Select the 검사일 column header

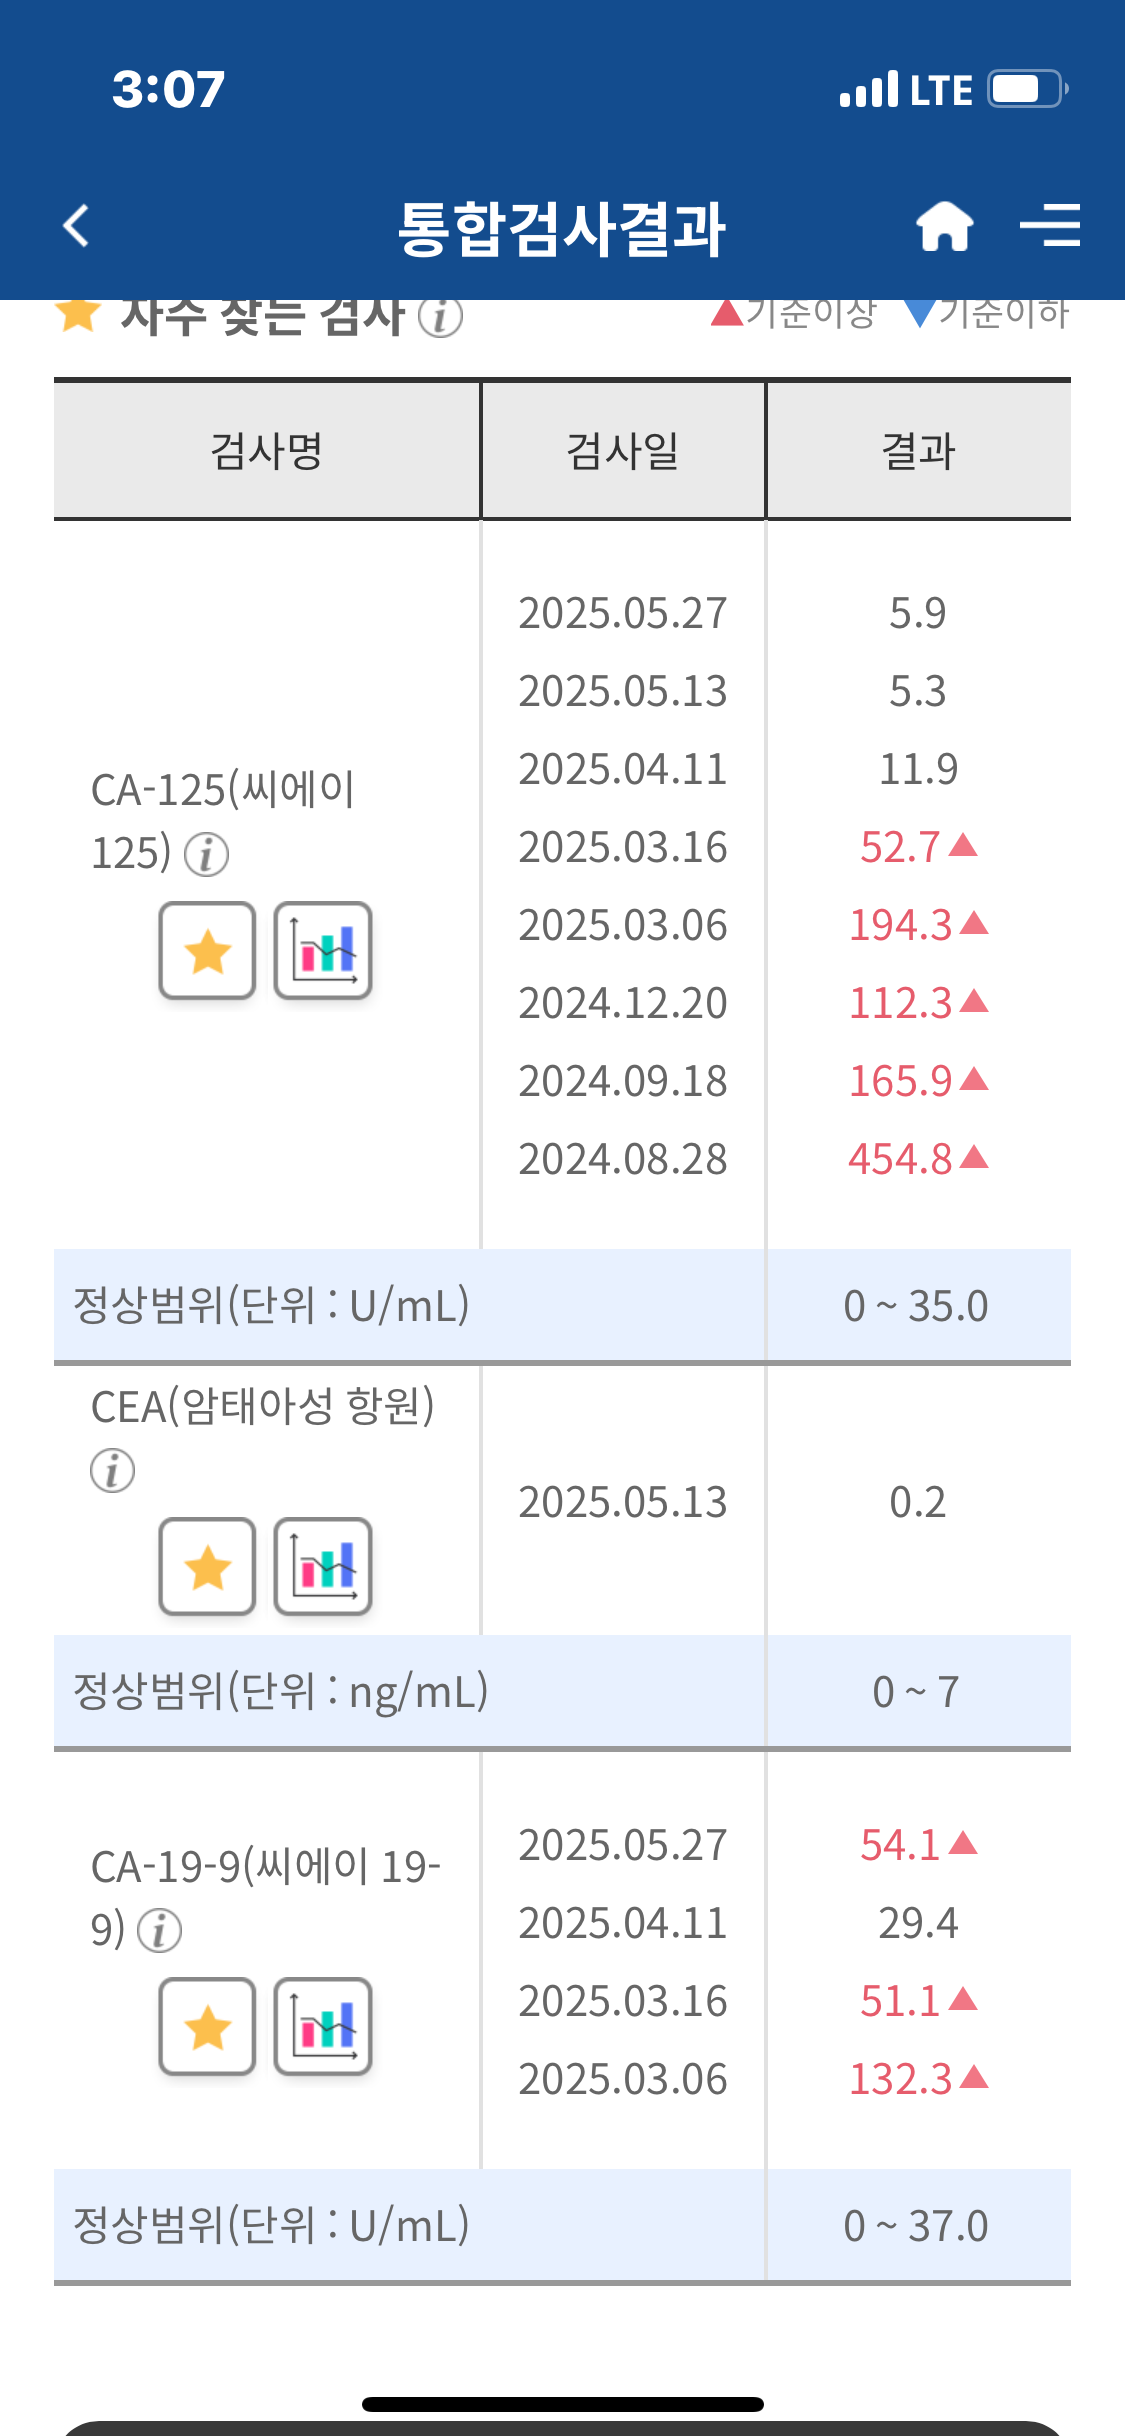click(x=623, y=450)
